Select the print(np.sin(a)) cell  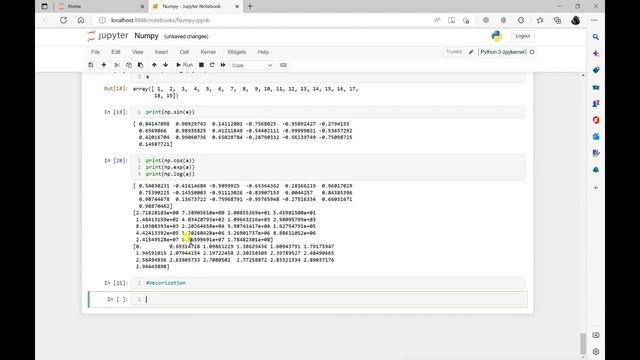click(328, 112)
